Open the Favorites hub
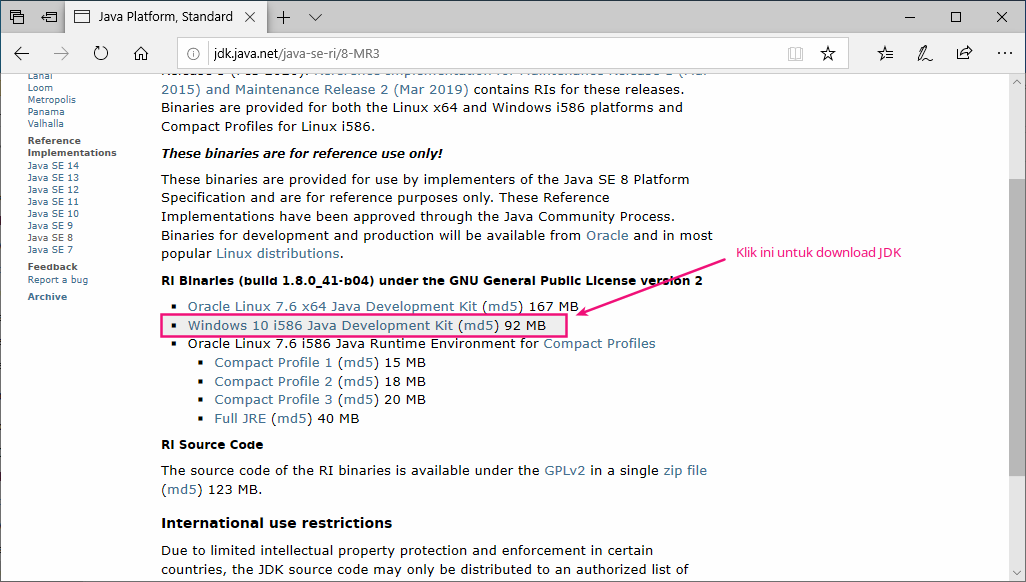This screenshot has height=582, width=1026. 885,53
